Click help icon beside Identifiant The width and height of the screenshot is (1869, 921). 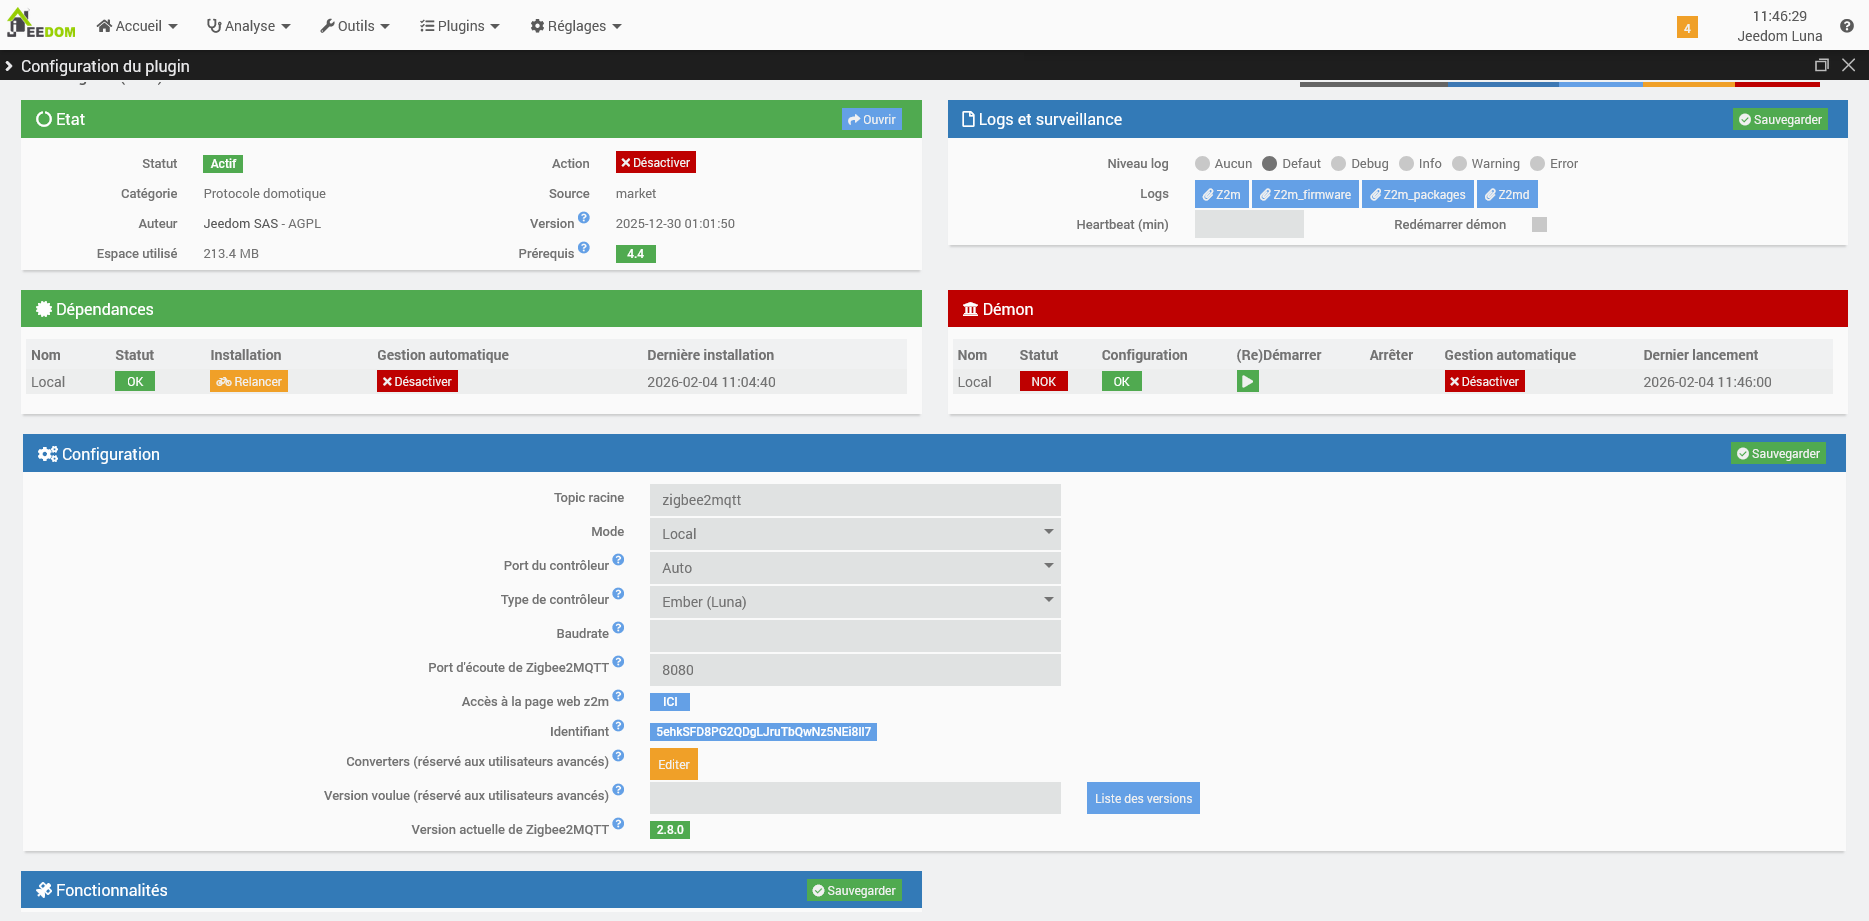coord(618,726)
